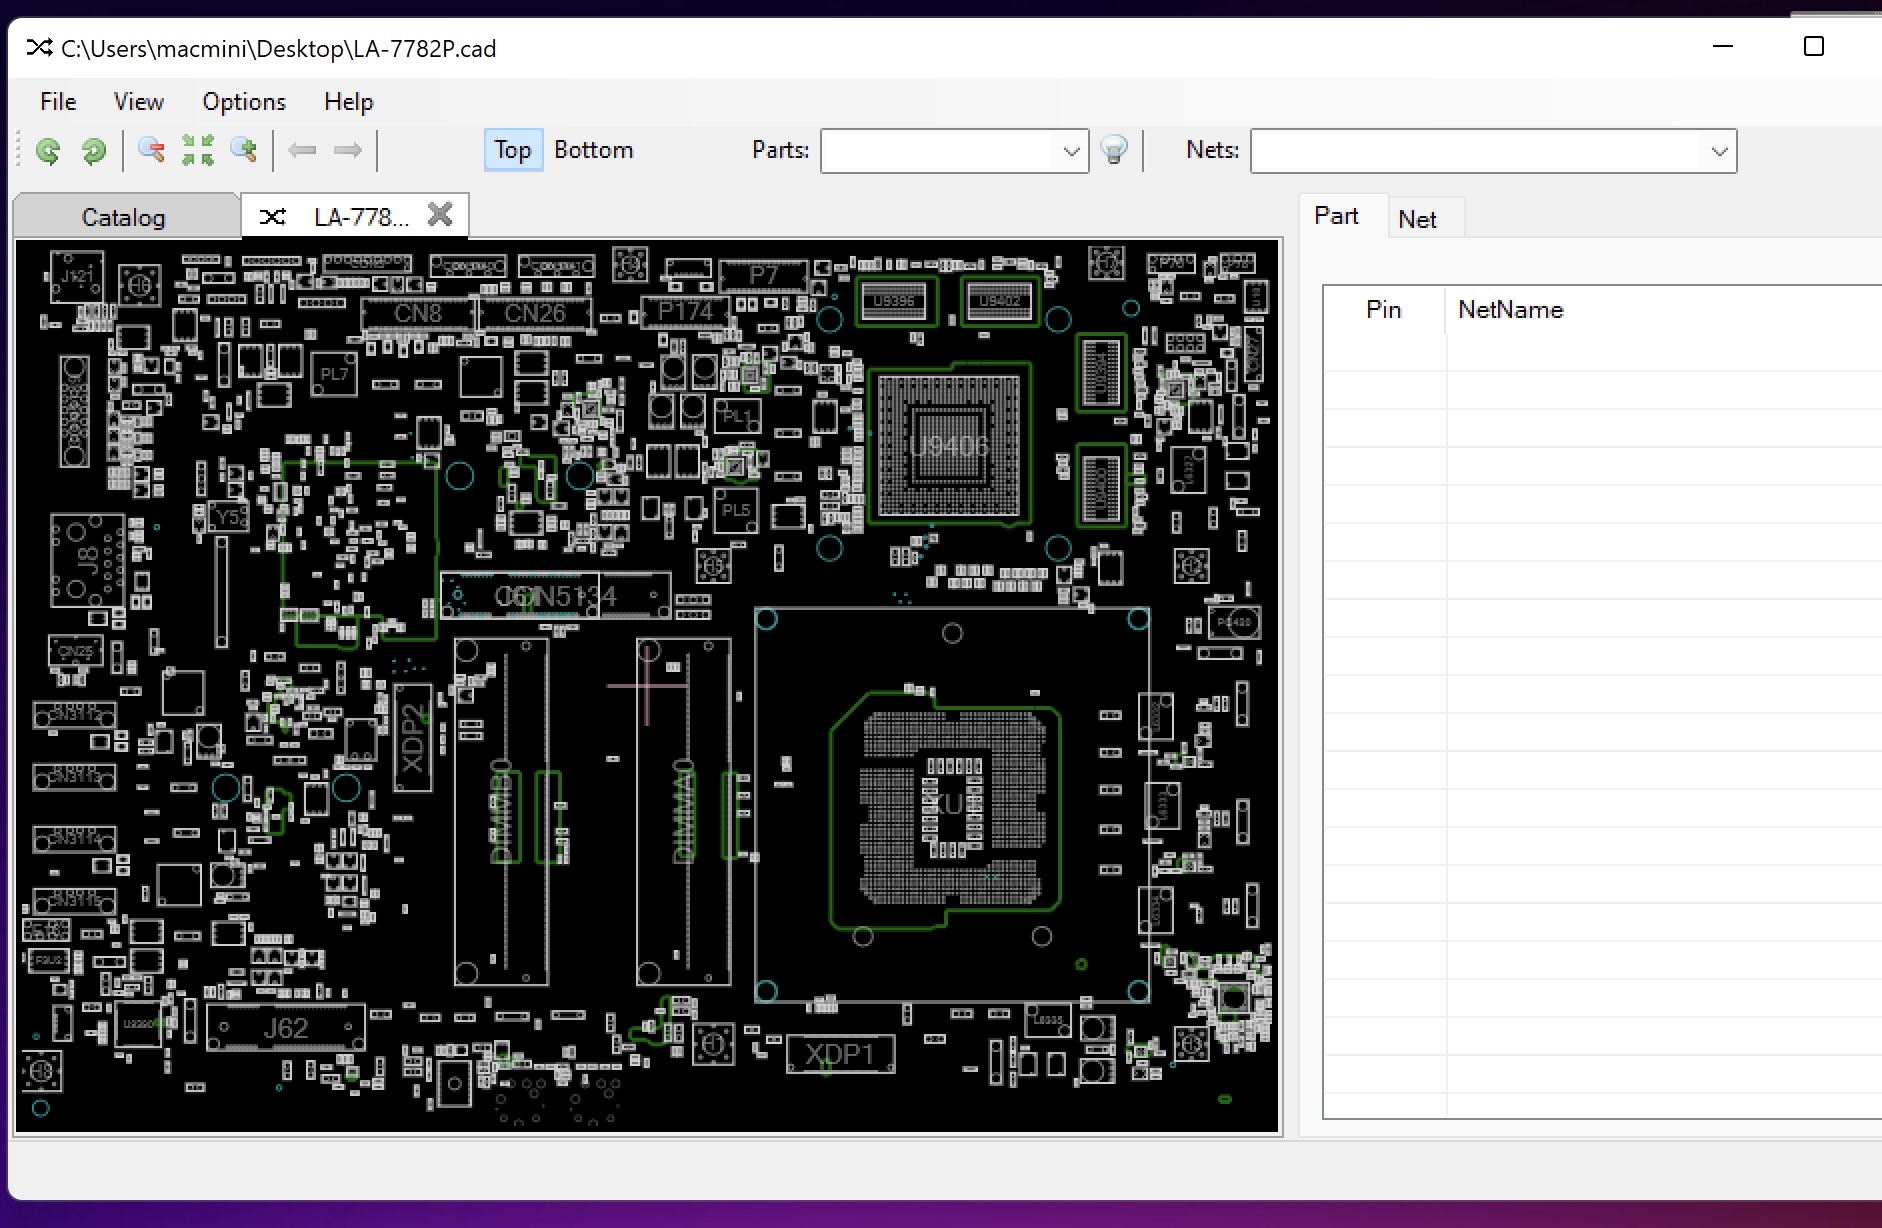Open the View menu
Viewport: 1882px width, 1228px height.
[138, 102]
